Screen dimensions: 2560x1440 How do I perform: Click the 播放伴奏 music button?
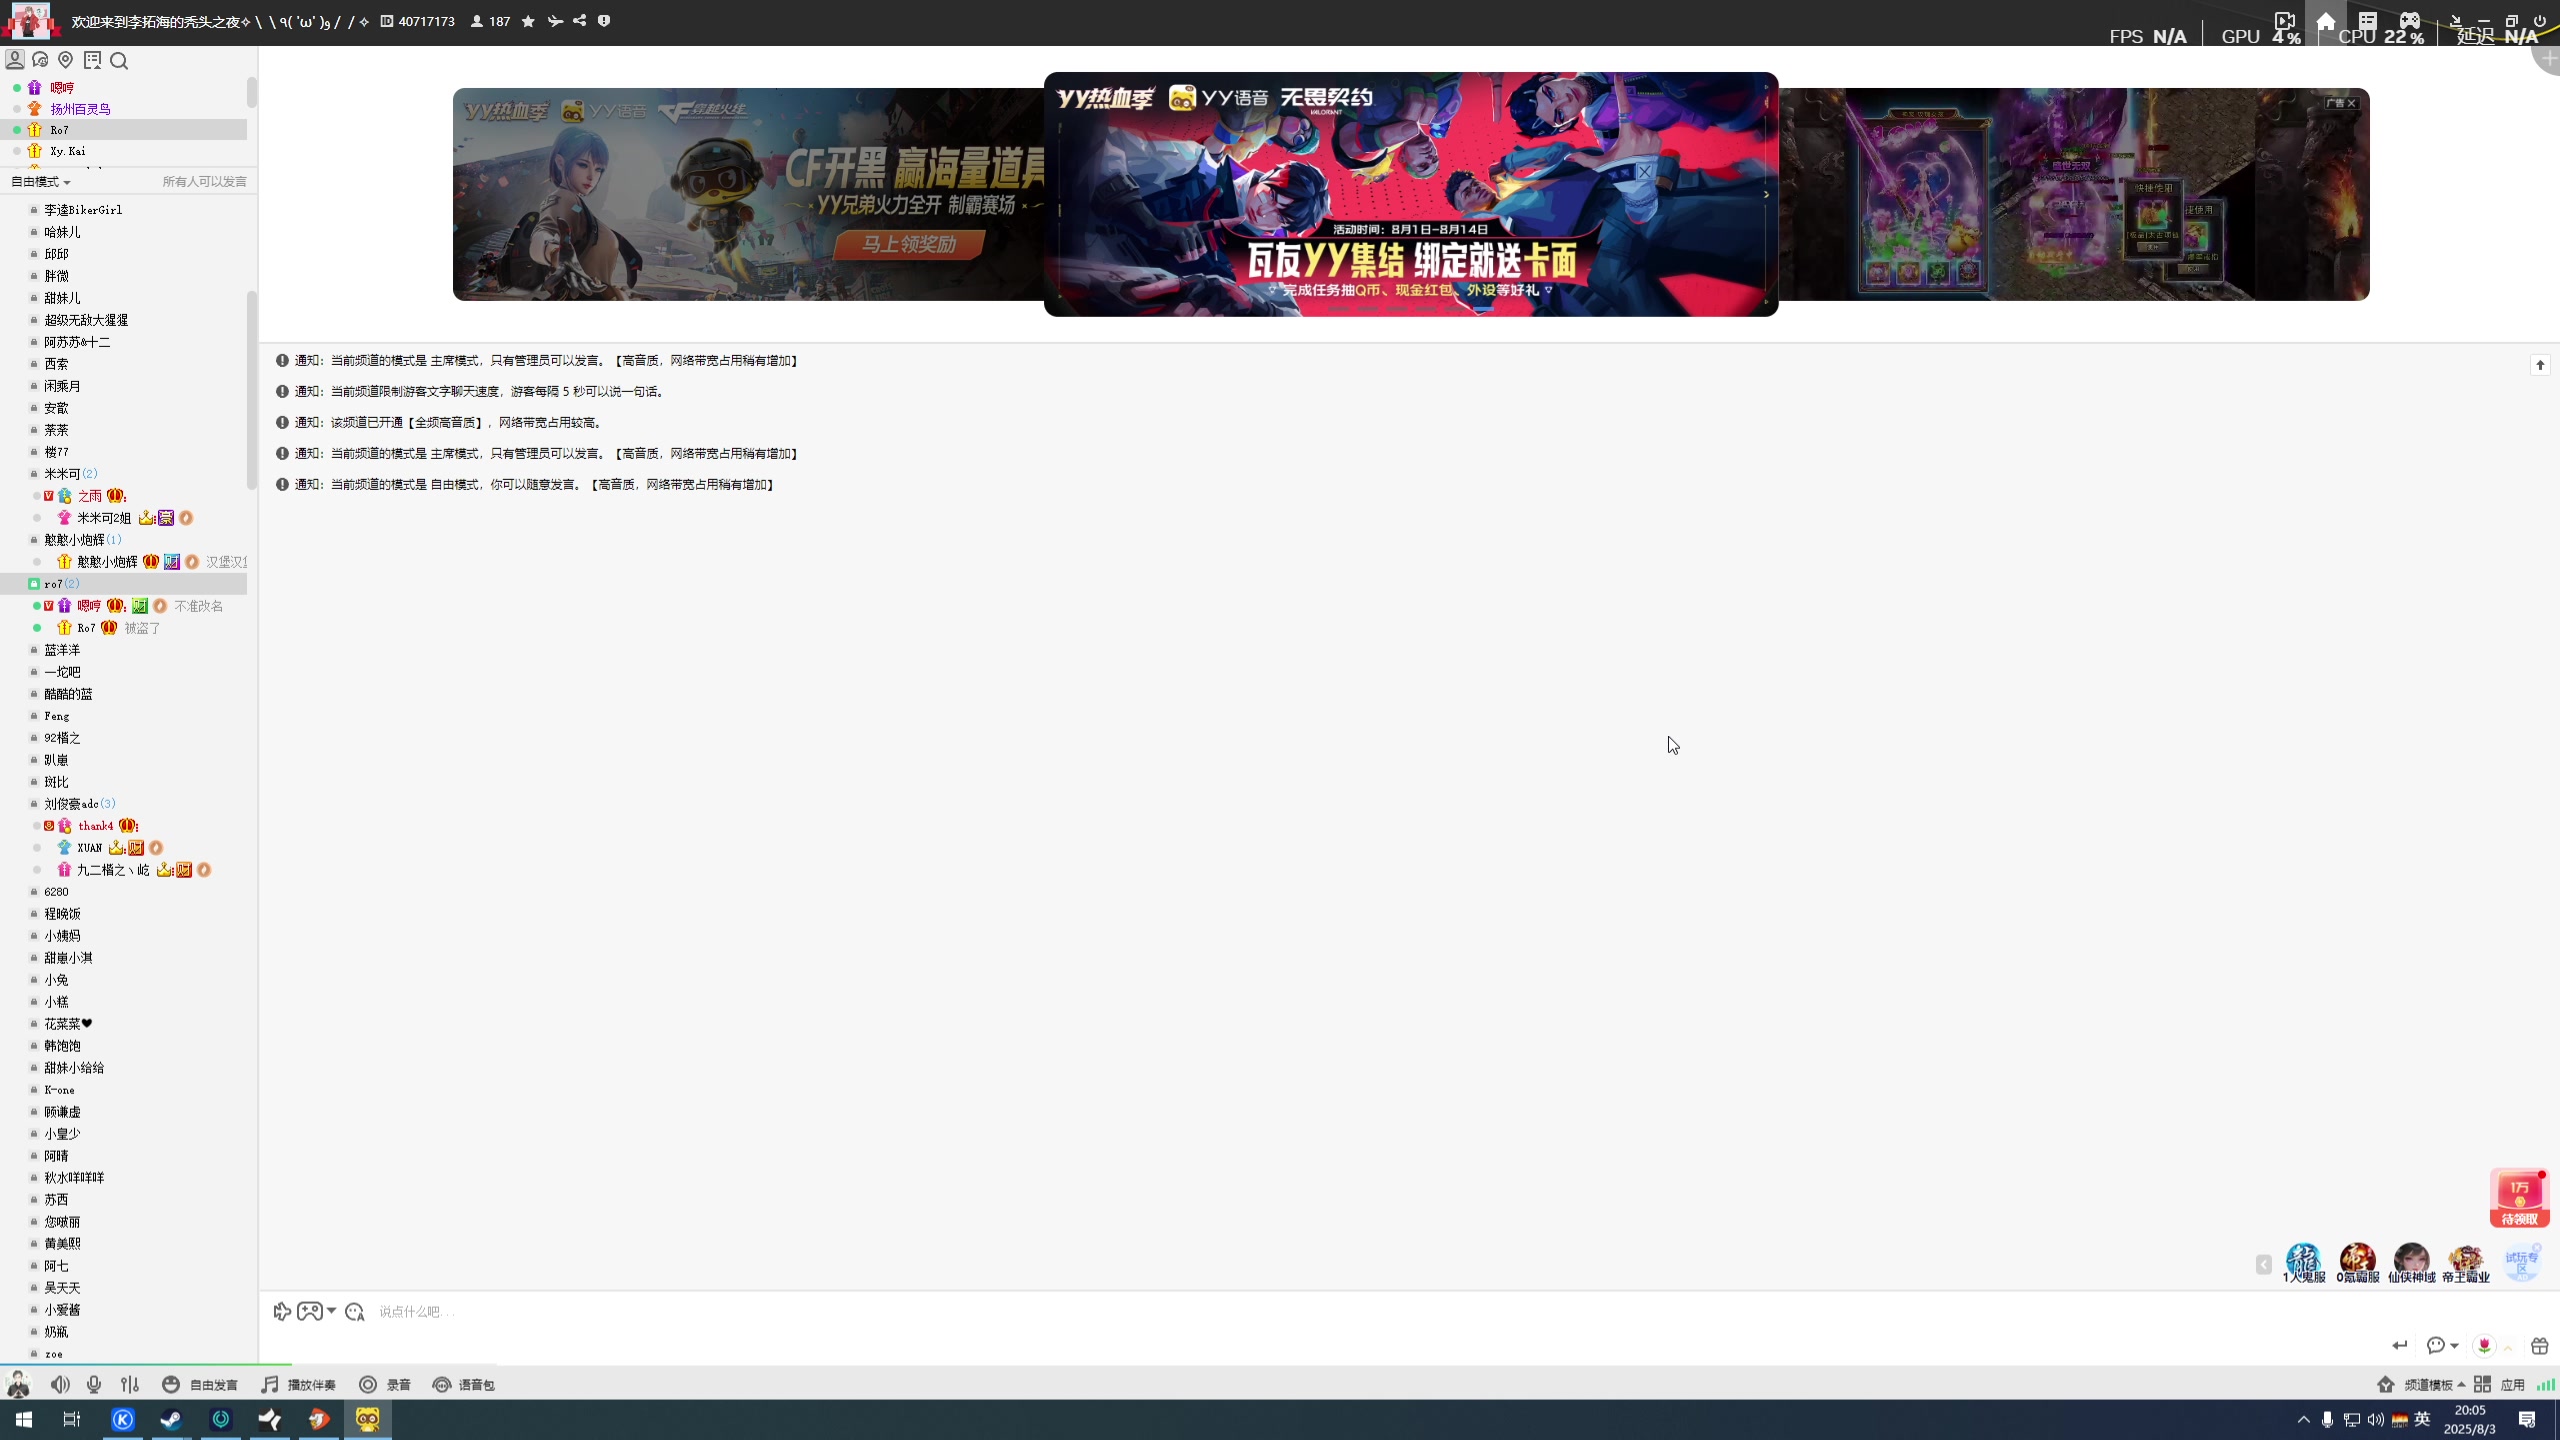tap(298, 1384)
